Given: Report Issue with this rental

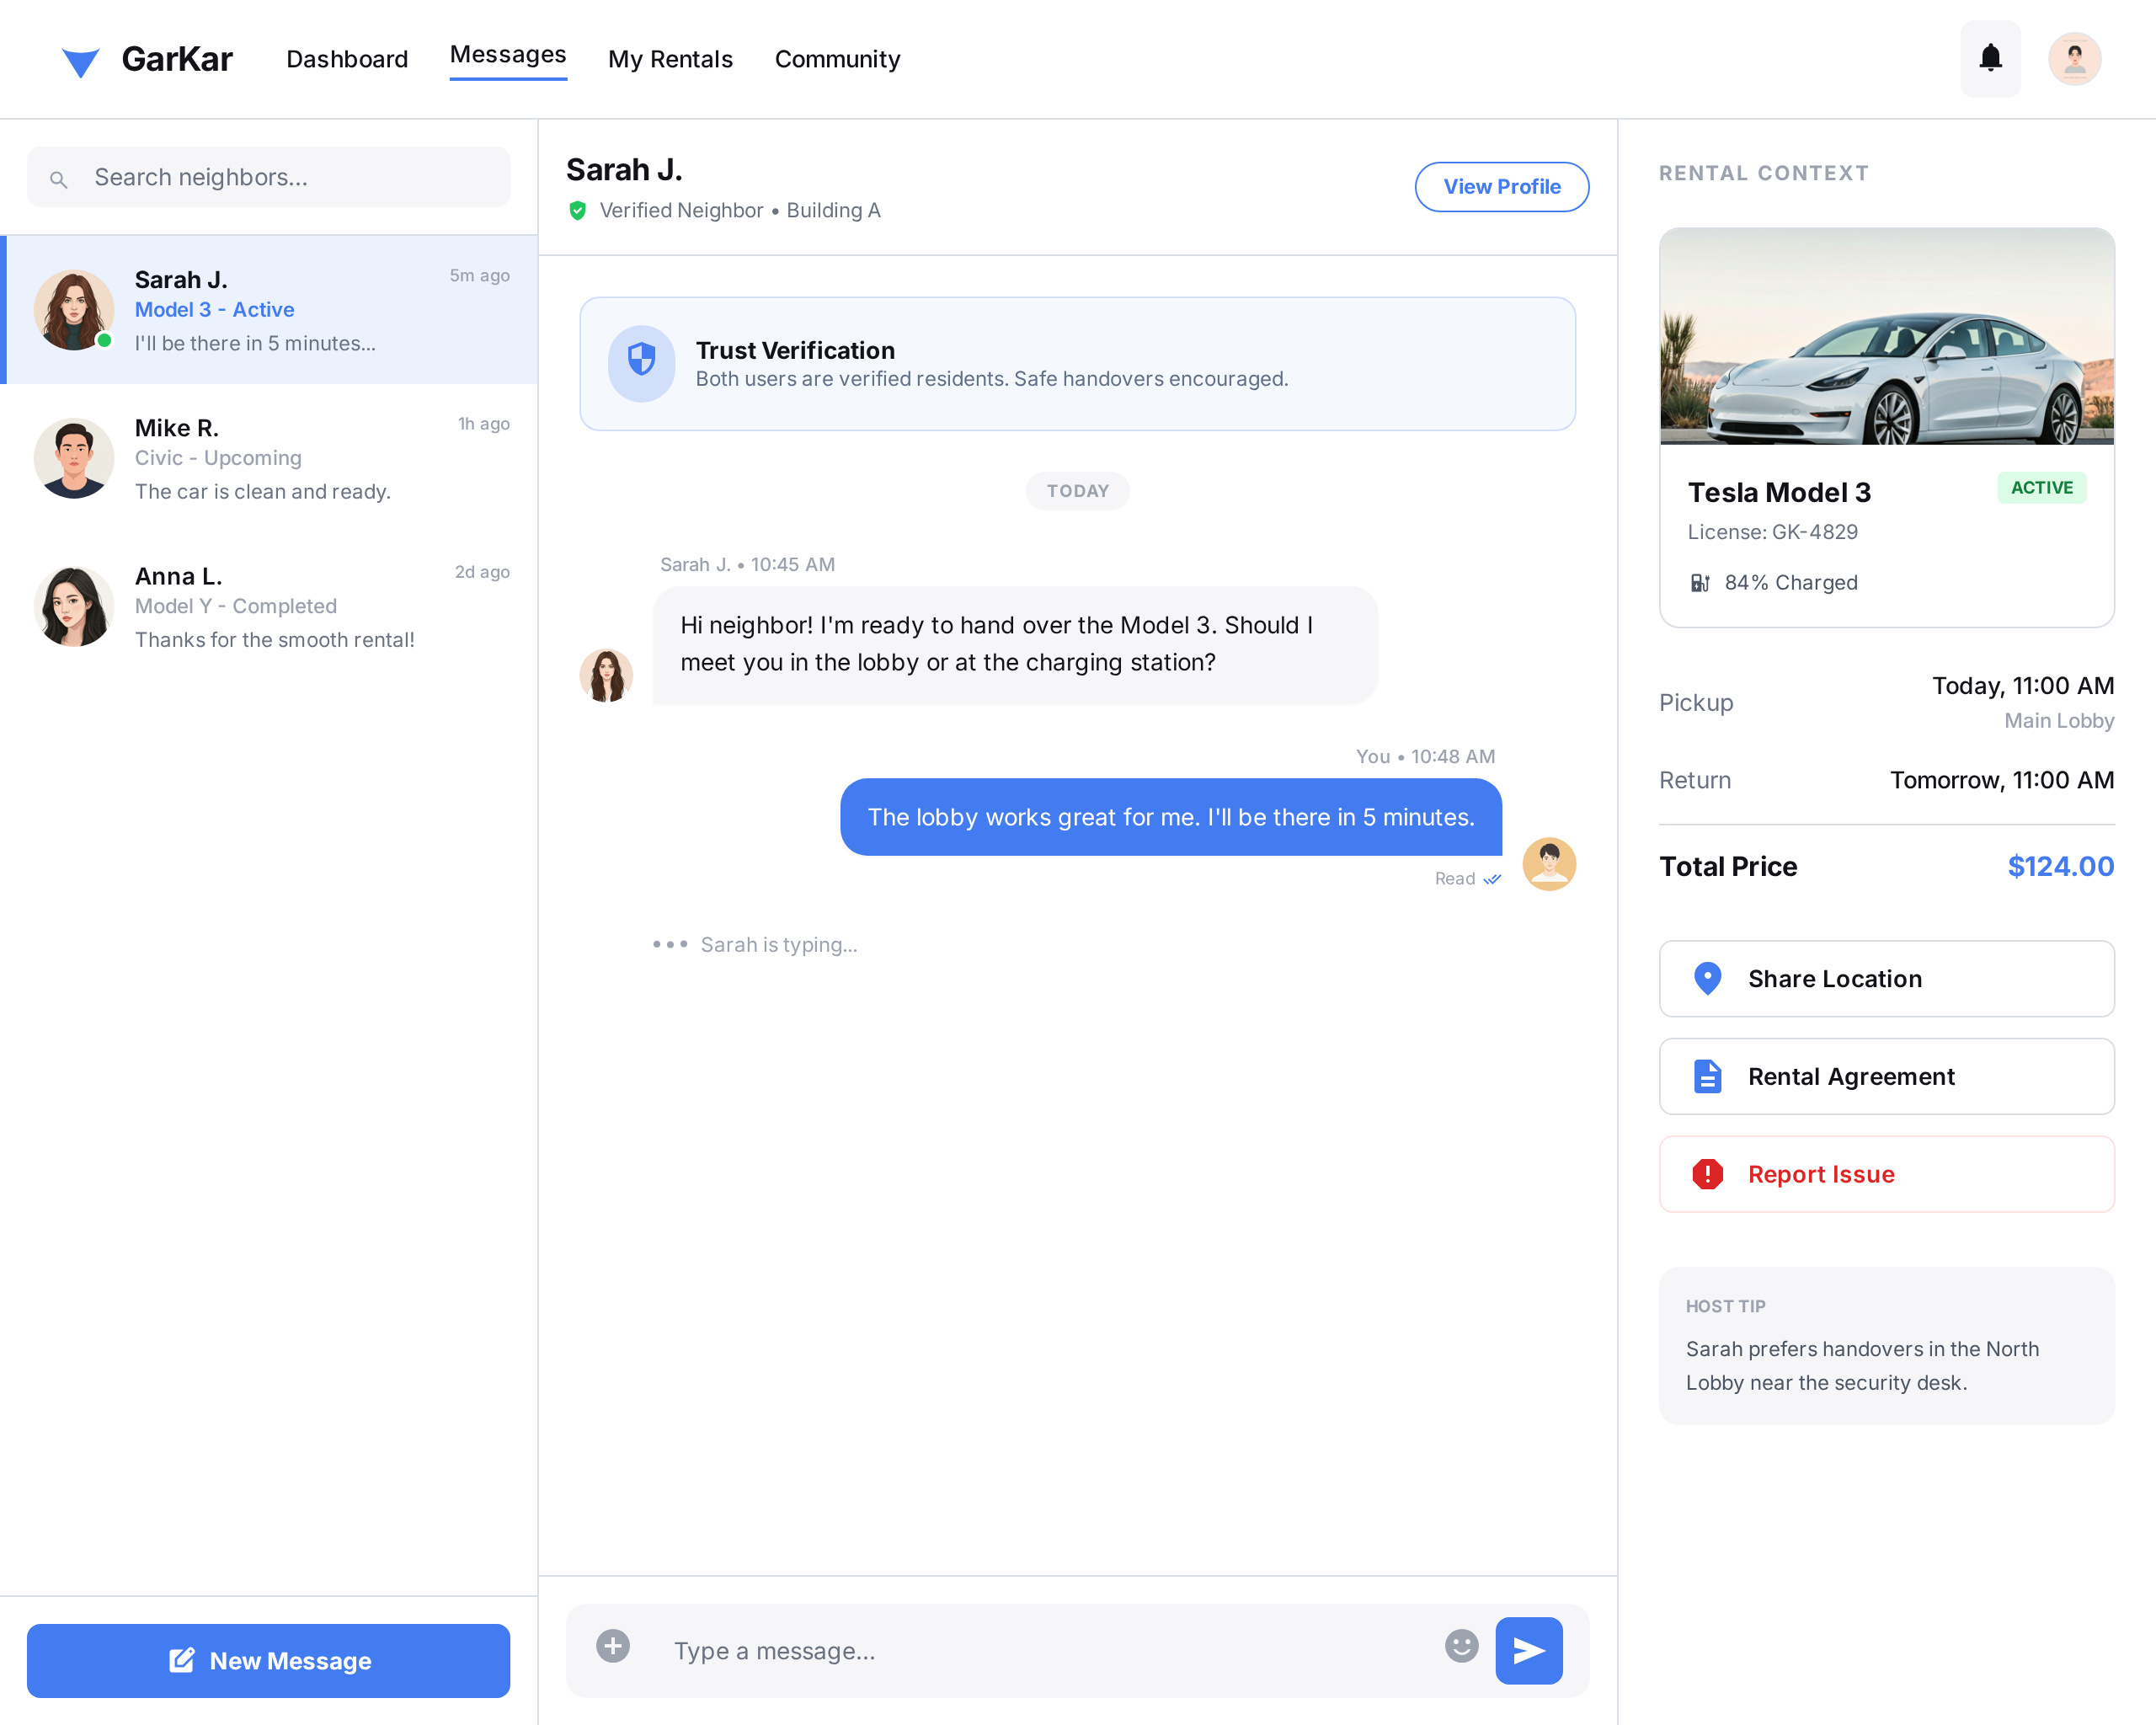Looking at the screenshot, I should 1886,1174.
